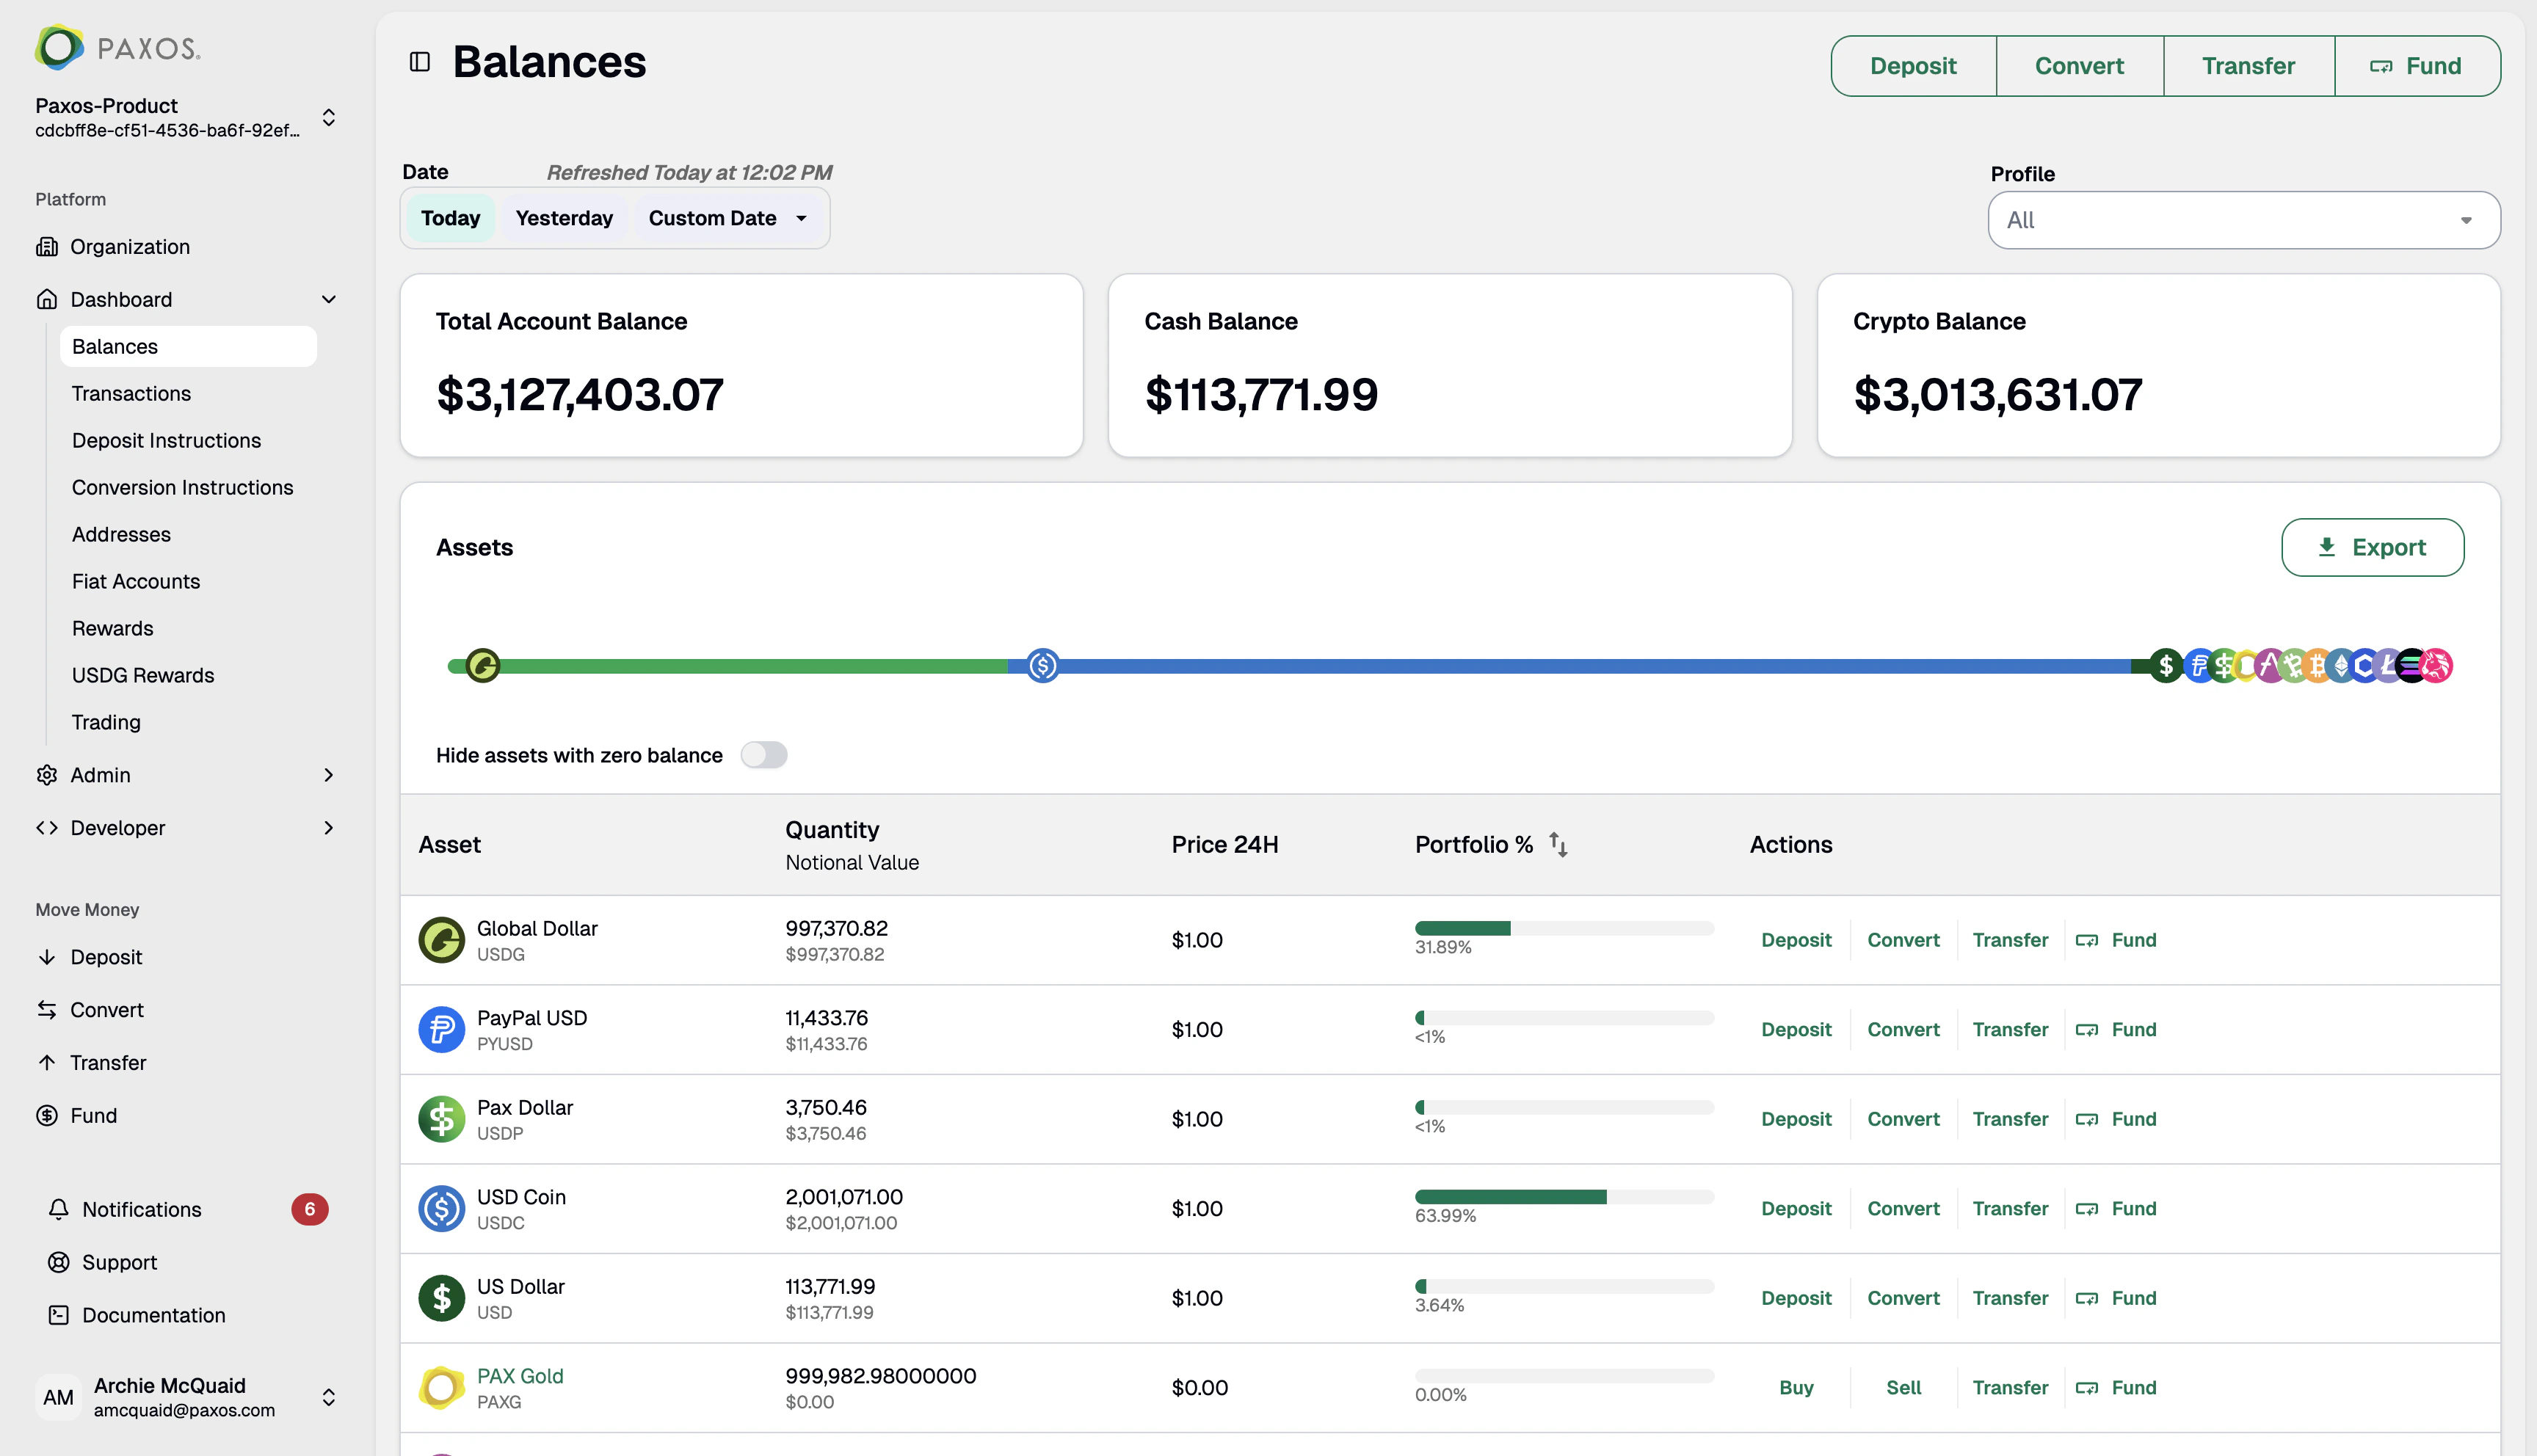Click the Support icon in sidebar
Viewport: 2537px width, 1456px height.
coord(59,1262)
